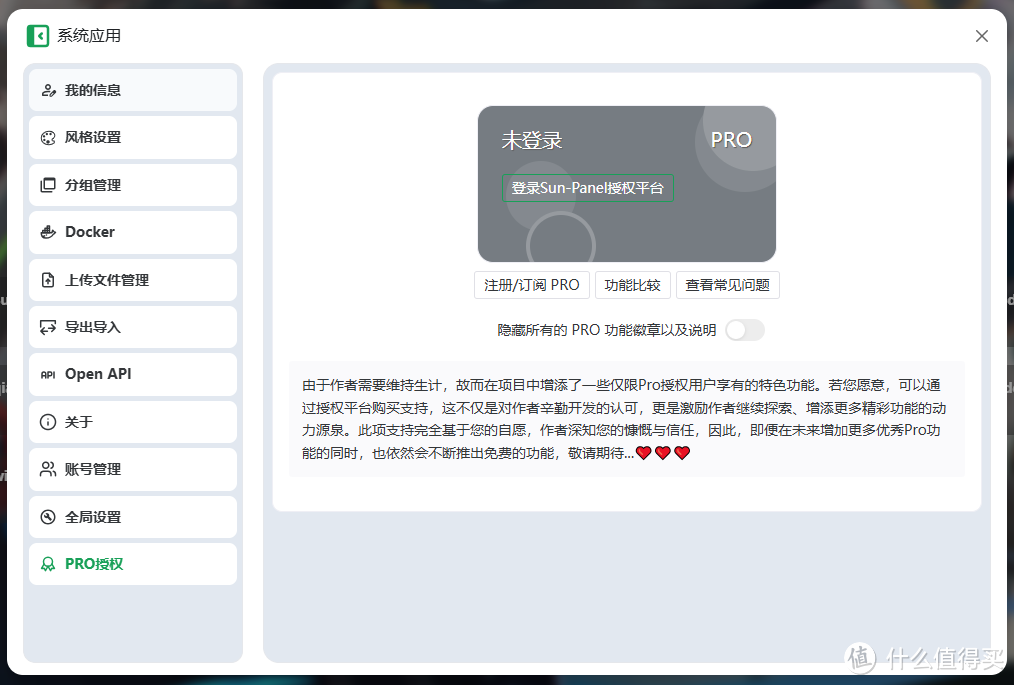Click the upload file icon beside 上传文件管理
This screenshot has width=1014, height=685.
coord(49,280)
